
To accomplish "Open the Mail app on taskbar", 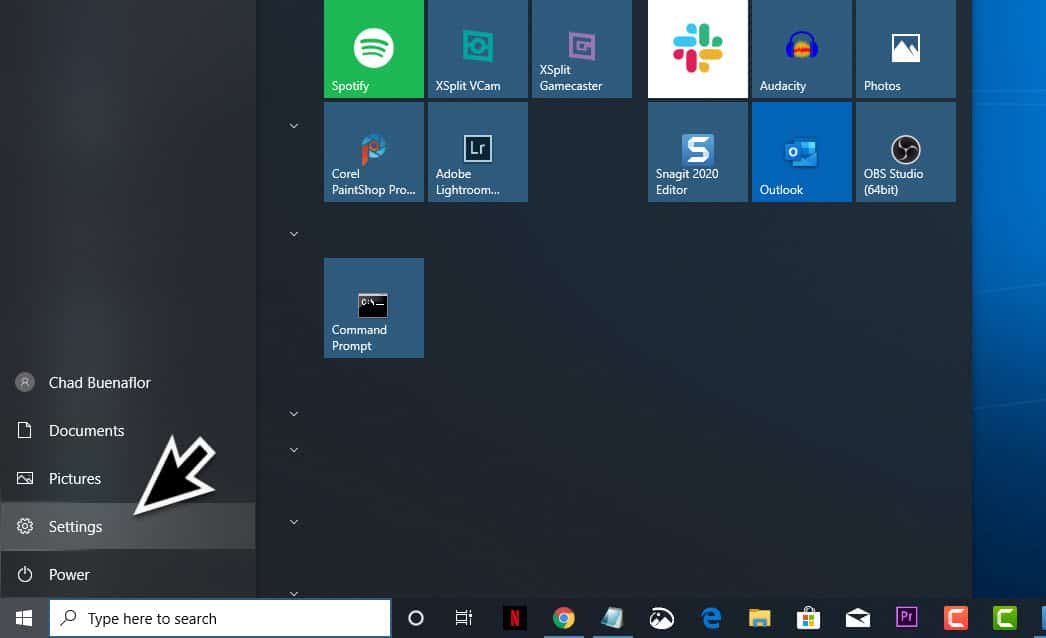I will click(857, 619).
